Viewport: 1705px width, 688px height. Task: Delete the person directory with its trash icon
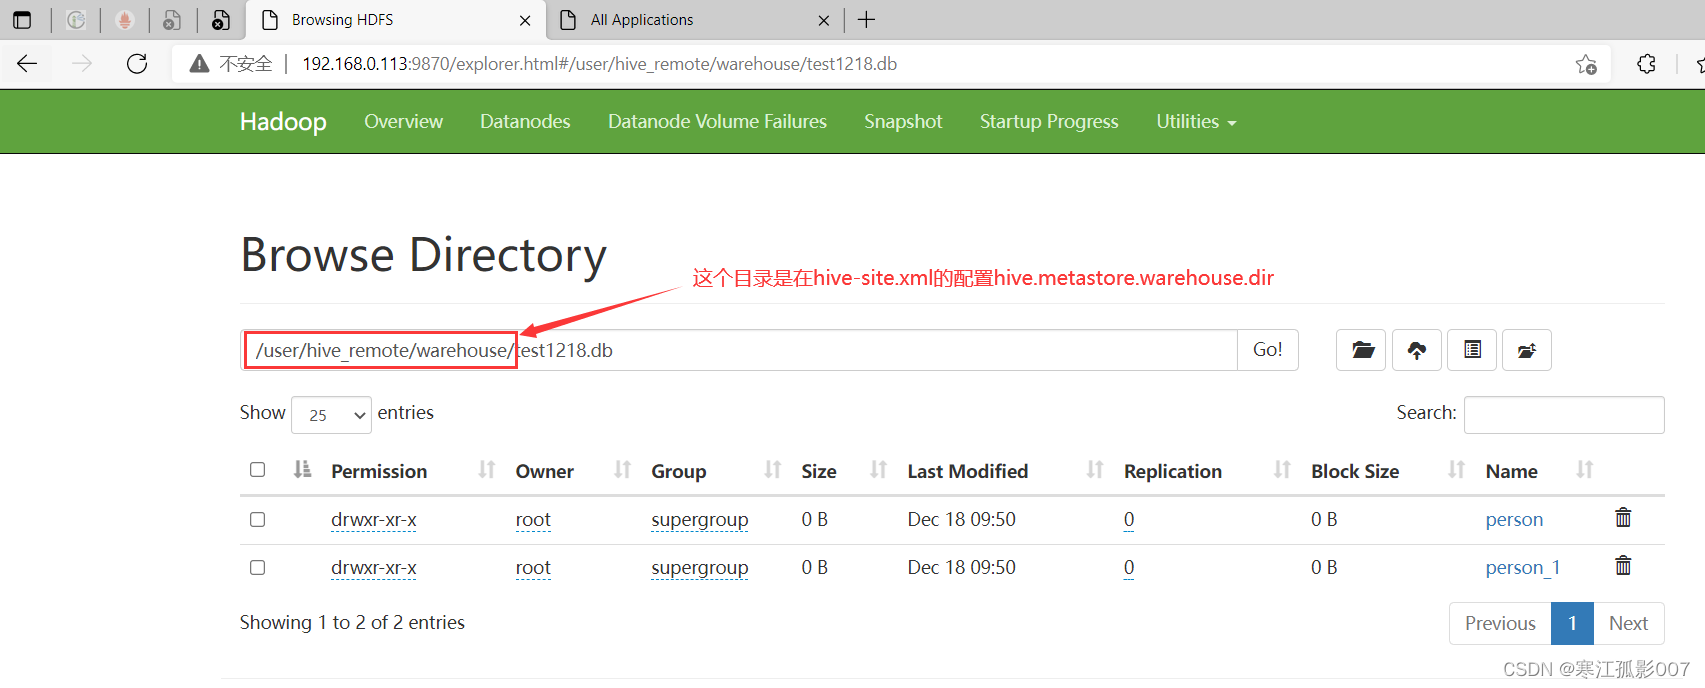click(1623, 517)
